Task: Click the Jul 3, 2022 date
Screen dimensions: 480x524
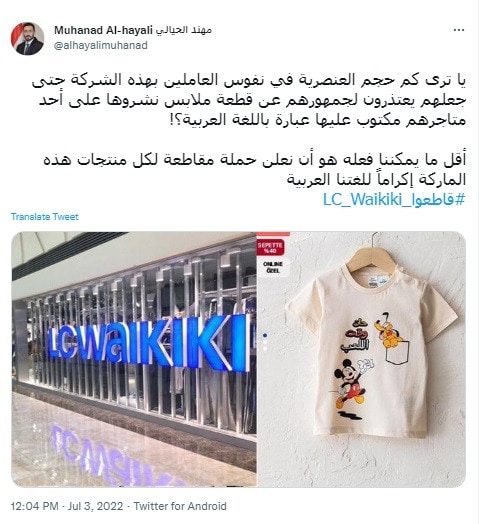Action: [96, 506]
